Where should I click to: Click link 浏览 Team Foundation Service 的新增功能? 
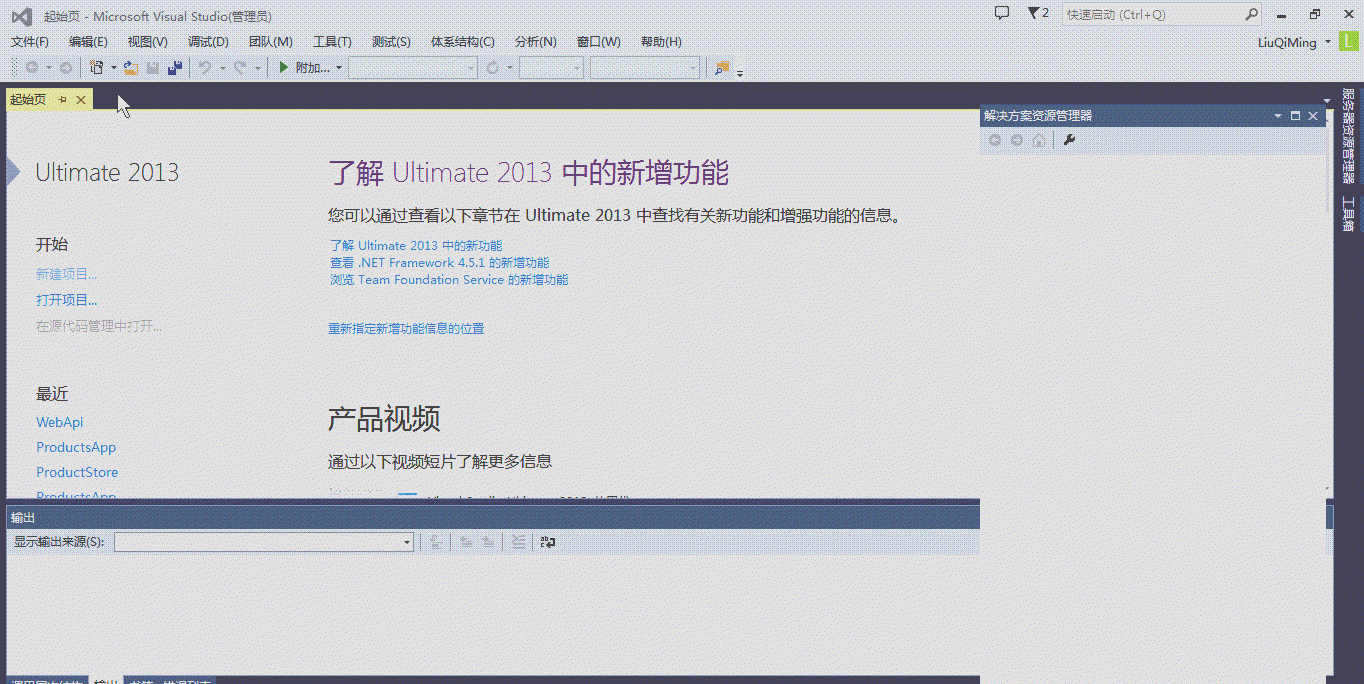[x=449, y=280]
